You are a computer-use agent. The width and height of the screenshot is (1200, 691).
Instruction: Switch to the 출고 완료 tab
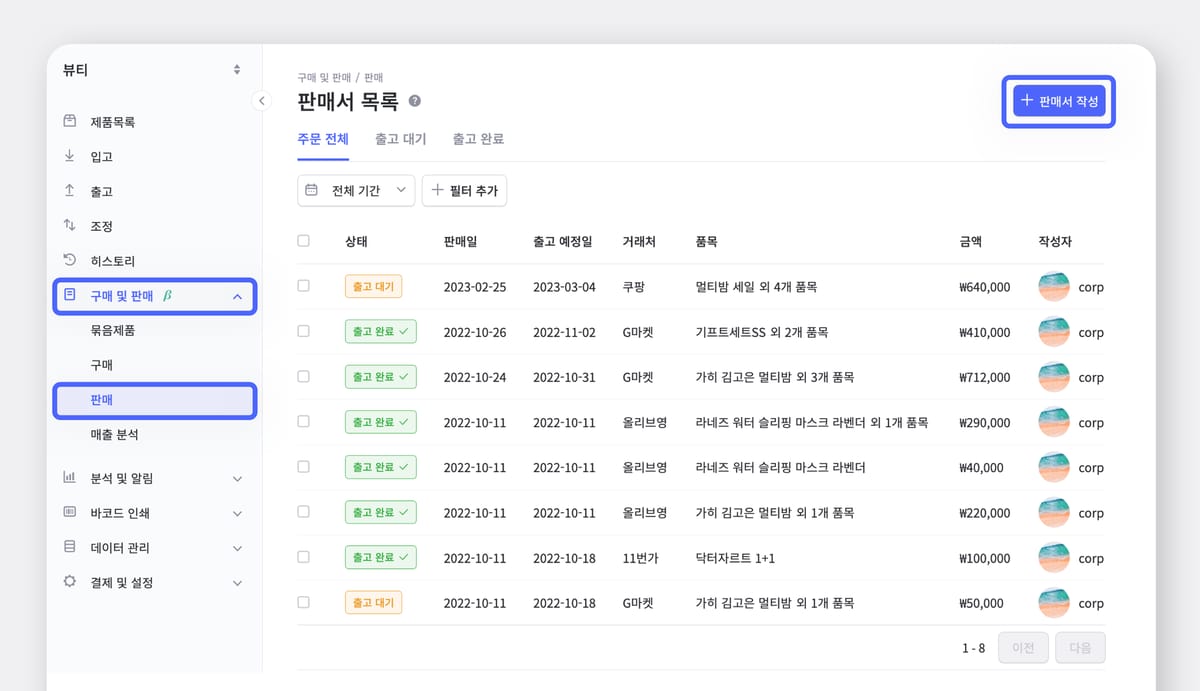pos(478,139)
